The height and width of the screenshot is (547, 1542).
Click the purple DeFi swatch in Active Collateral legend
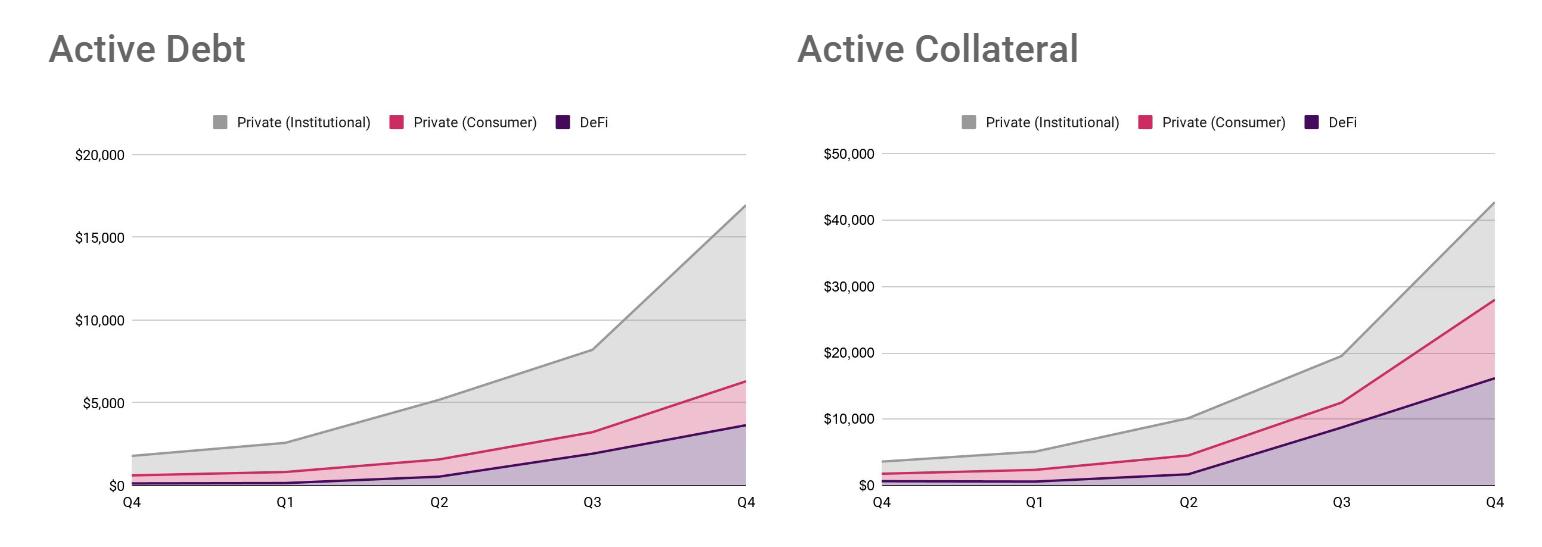coord(1312,123)
